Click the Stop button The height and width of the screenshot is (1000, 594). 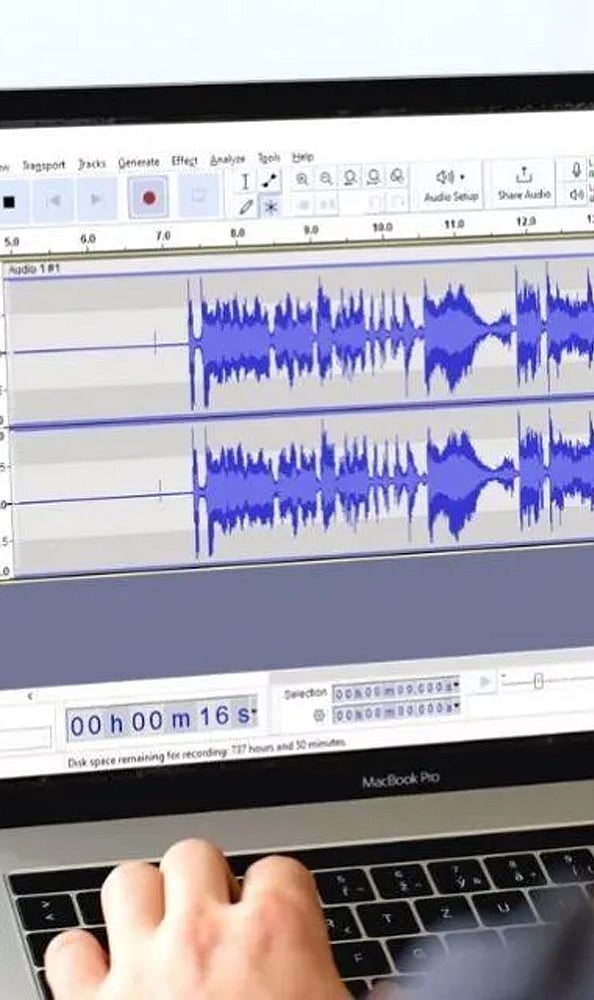(x=10, y=202)
